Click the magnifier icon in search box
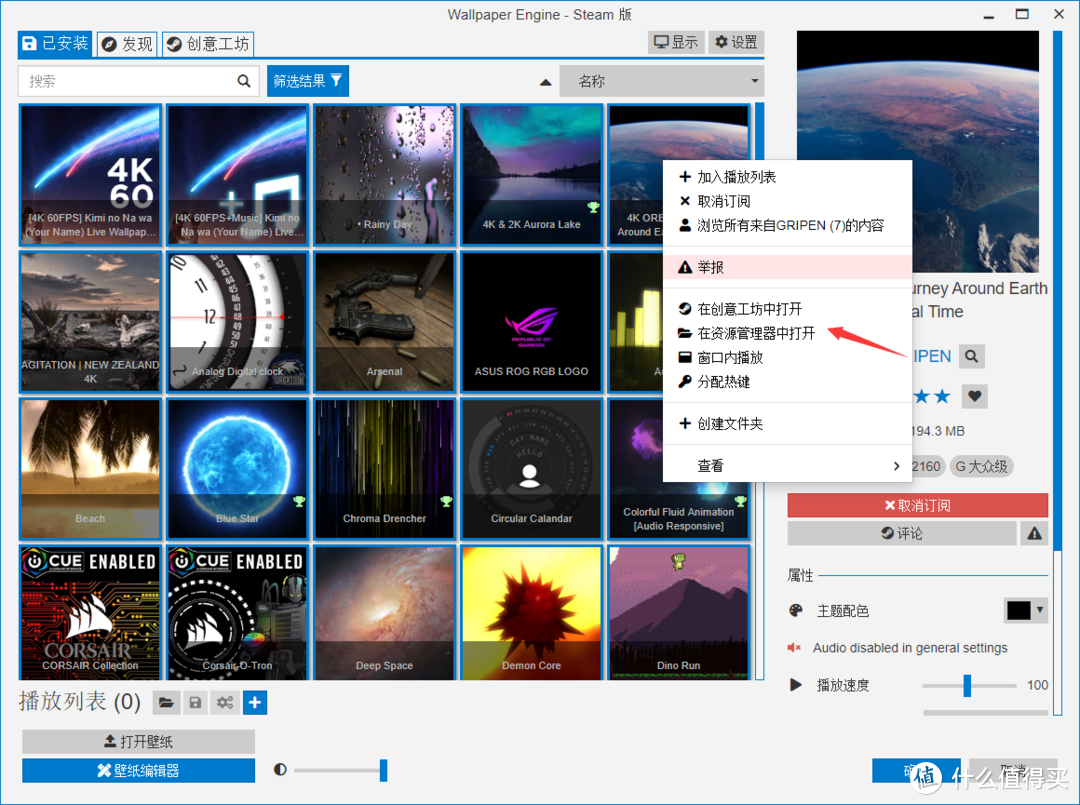This screenshot has height=805, width=1080. (x=243, y=81)
